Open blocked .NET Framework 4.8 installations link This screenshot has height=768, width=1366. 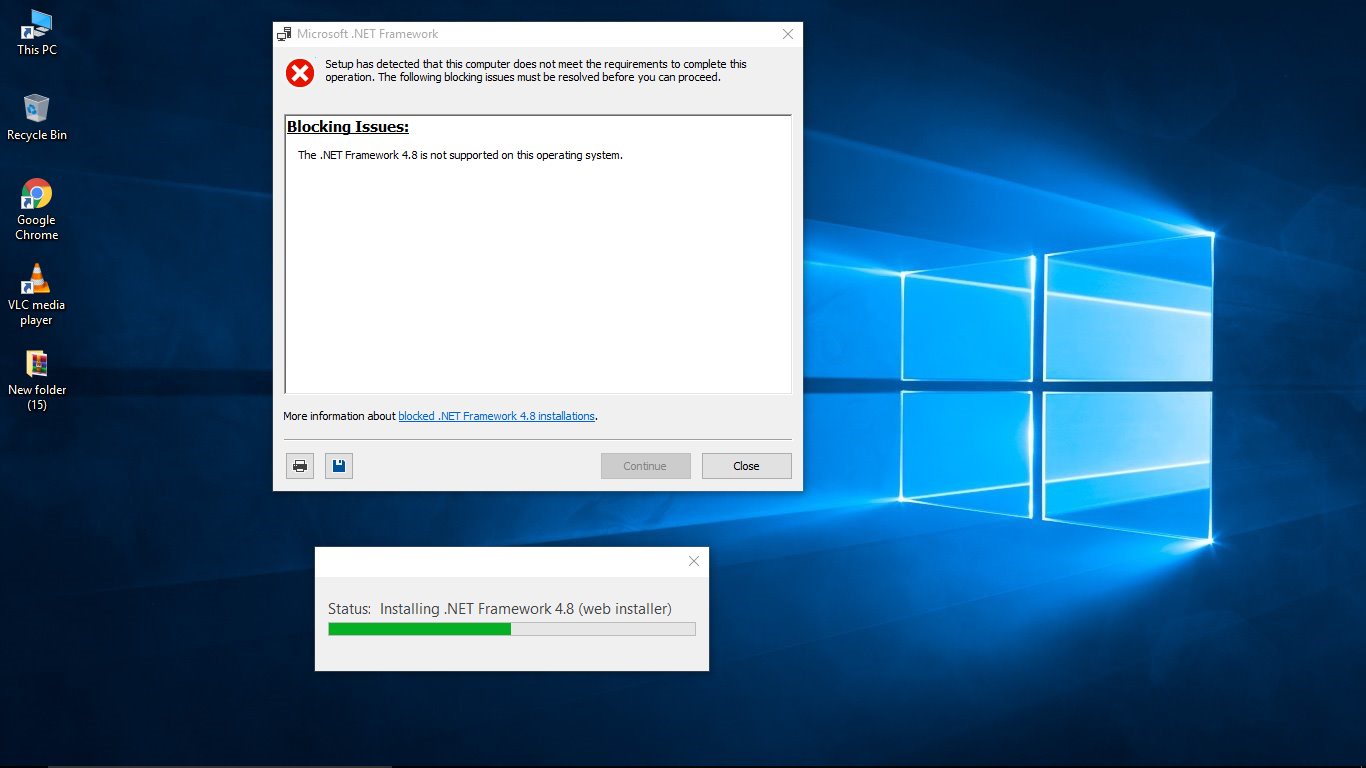[x=497, y=416]
